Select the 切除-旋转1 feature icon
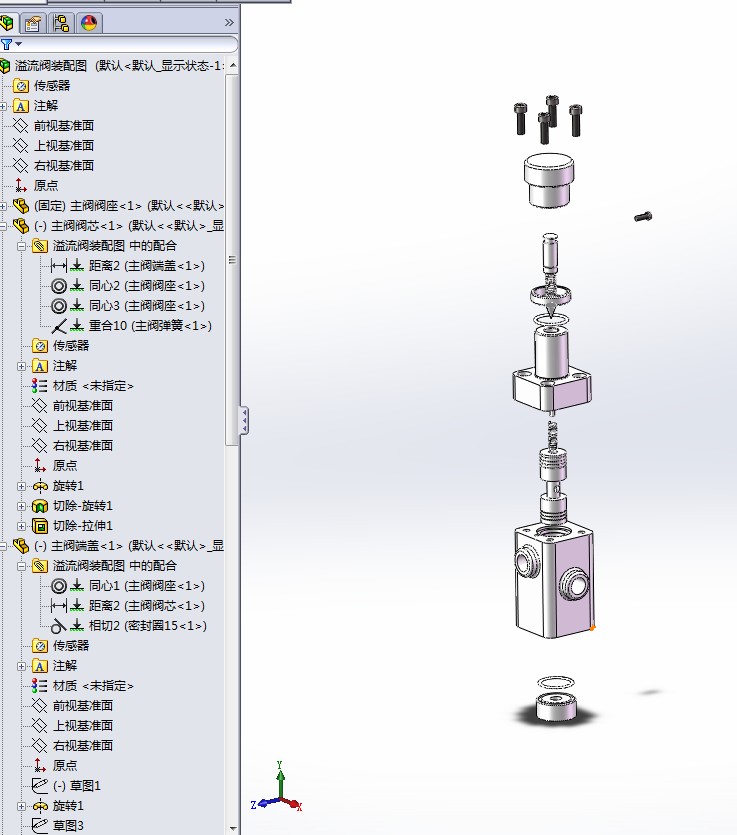Viewport: 737px width, 835px height. (x=40, y=506)
